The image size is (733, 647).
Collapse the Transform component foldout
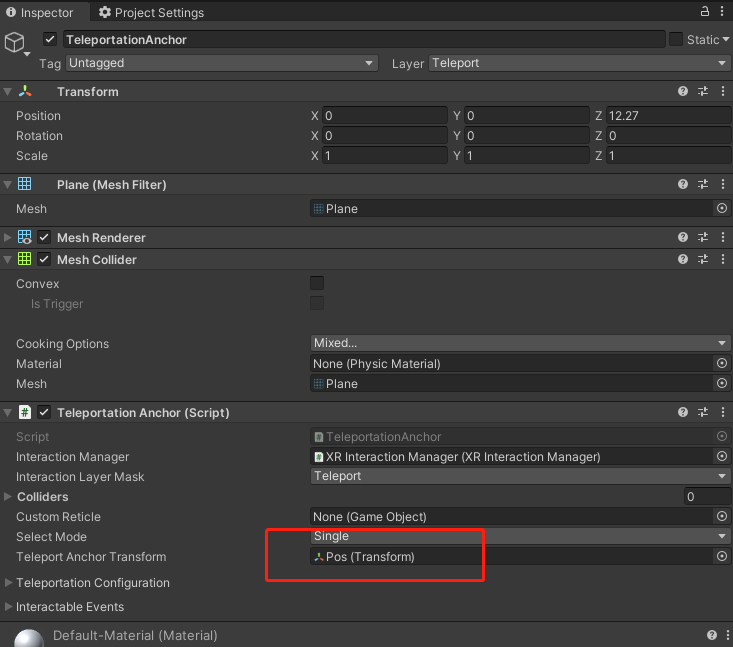7,92
